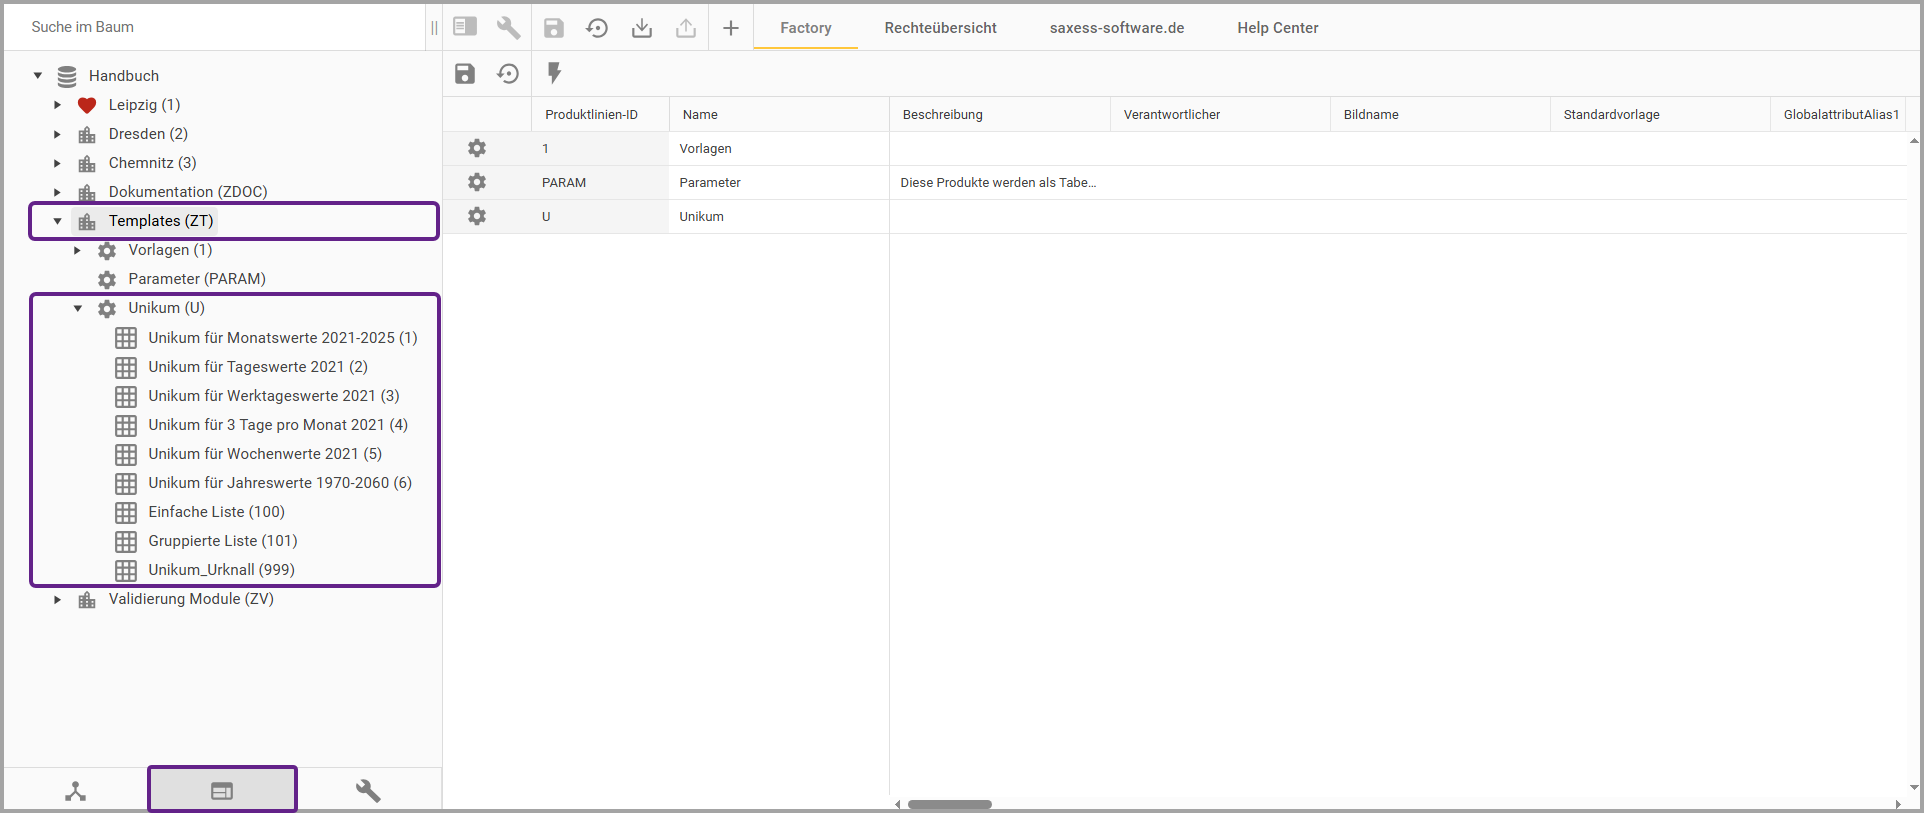Toggle the sidebar panel layout icon
Image resolution: width=1924 pixels, height=813 pixels.
[465, 27]
